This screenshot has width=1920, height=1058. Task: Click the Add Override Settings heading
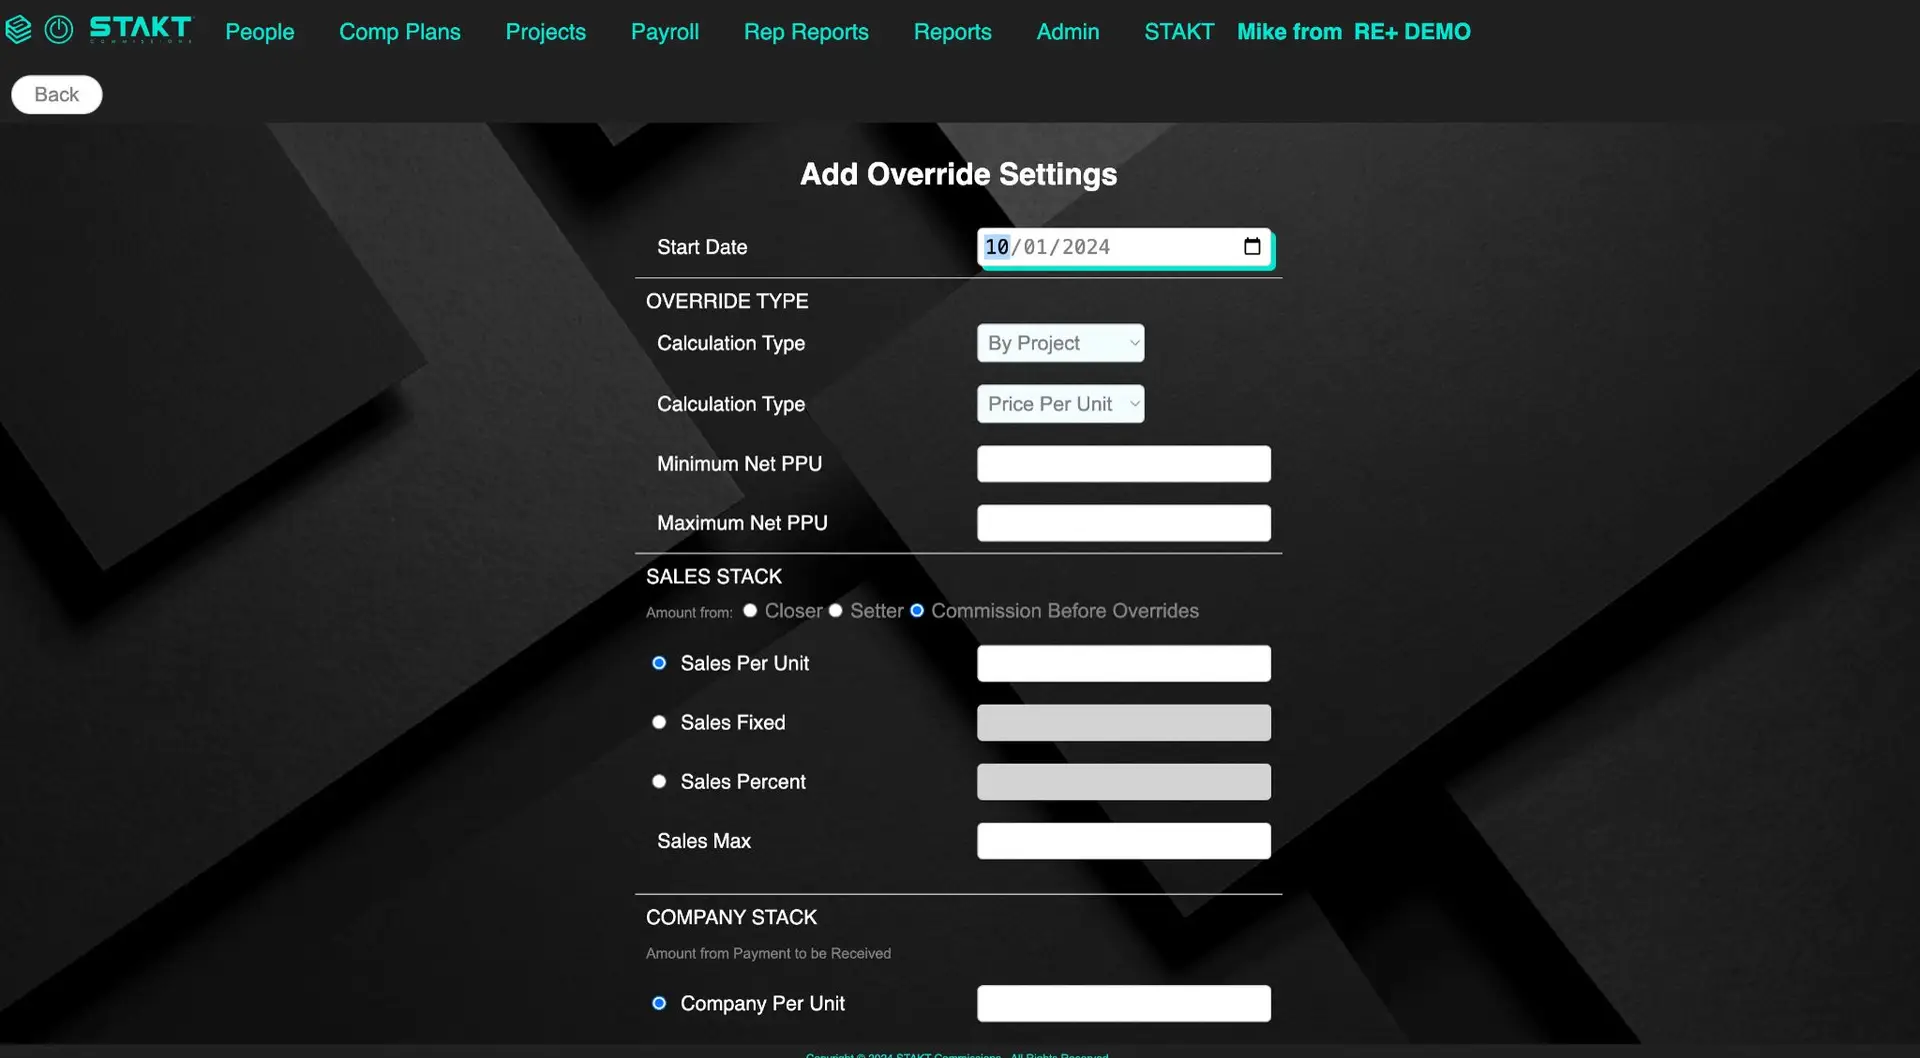click(x=958, y=174)
